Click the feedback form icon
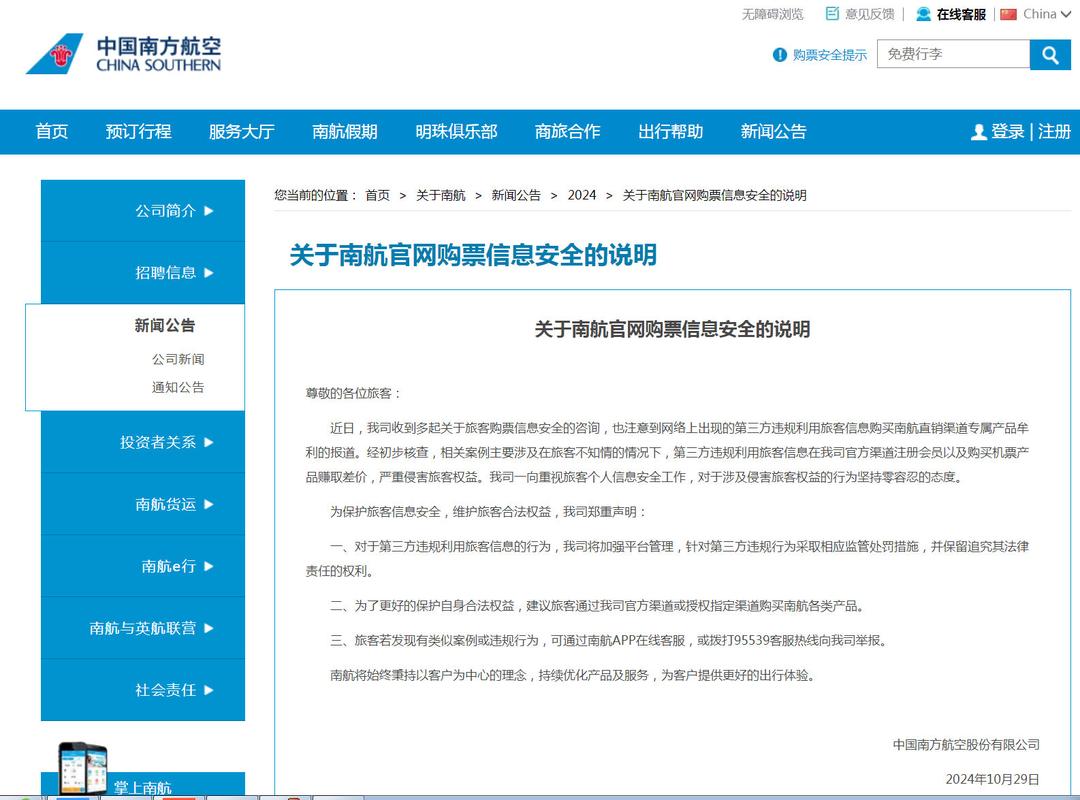 (832, 14)
